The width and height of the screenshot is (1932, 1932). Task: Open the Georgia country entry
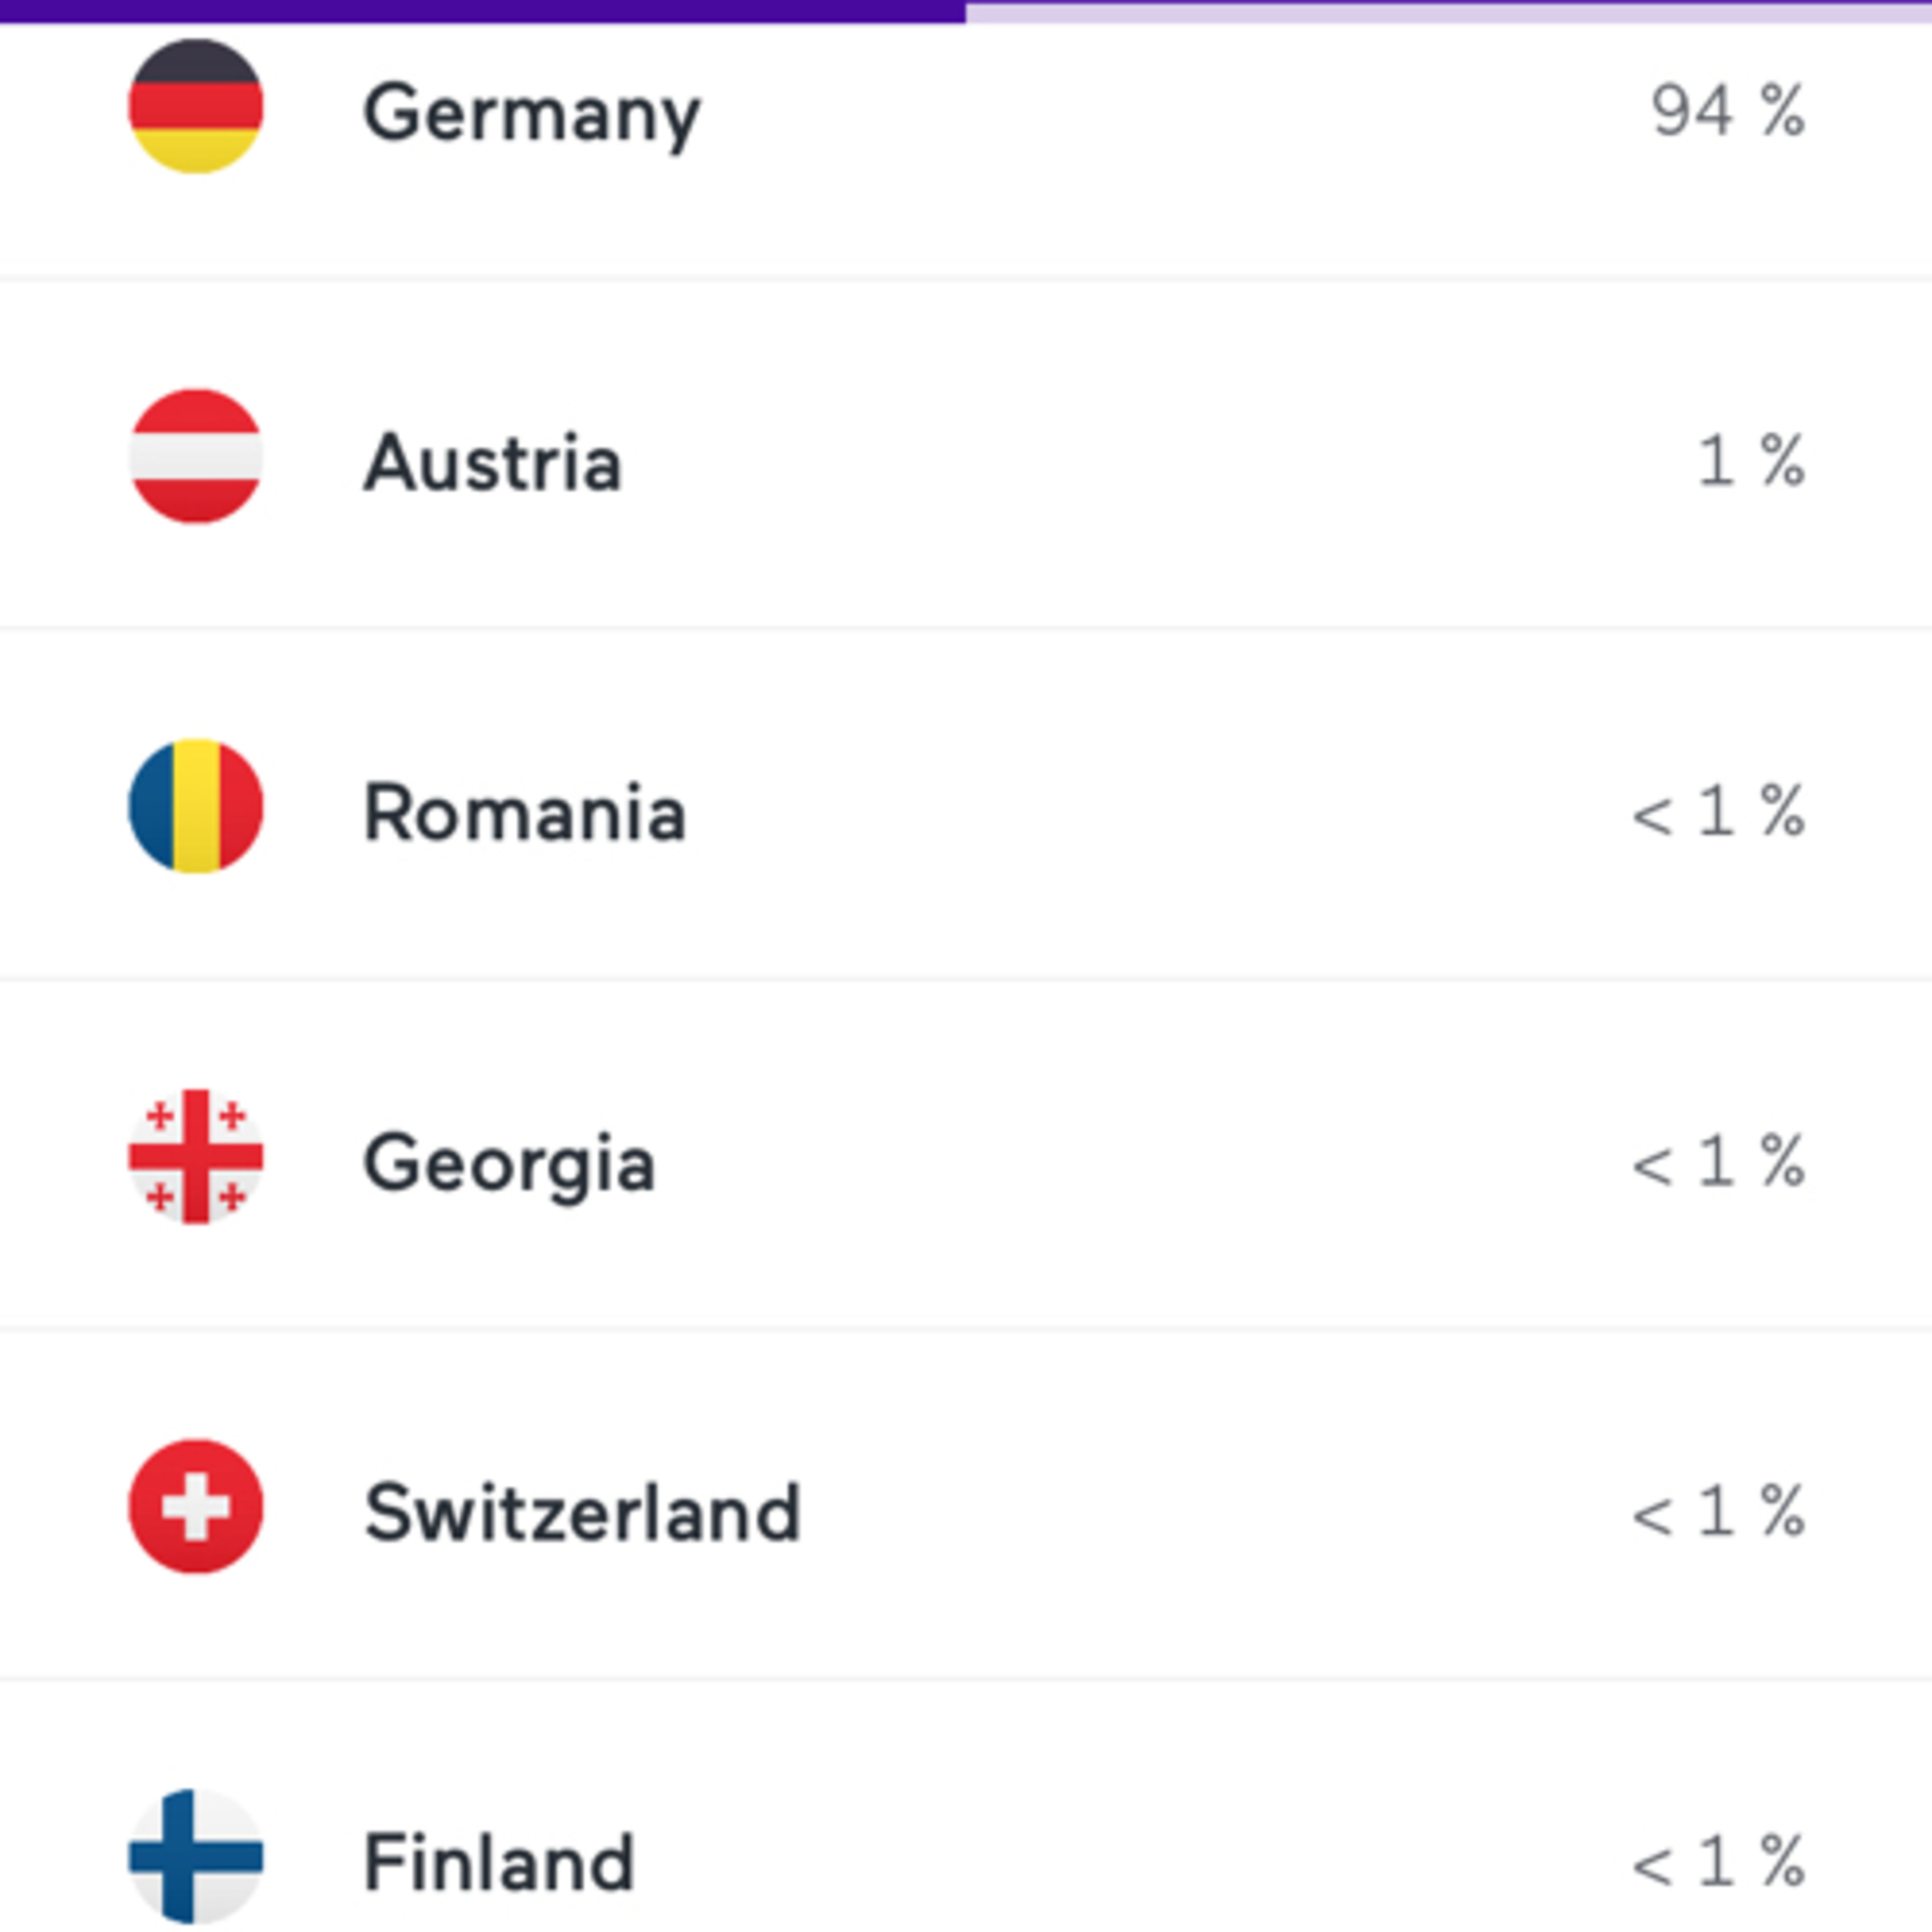tap(510, 1162)
